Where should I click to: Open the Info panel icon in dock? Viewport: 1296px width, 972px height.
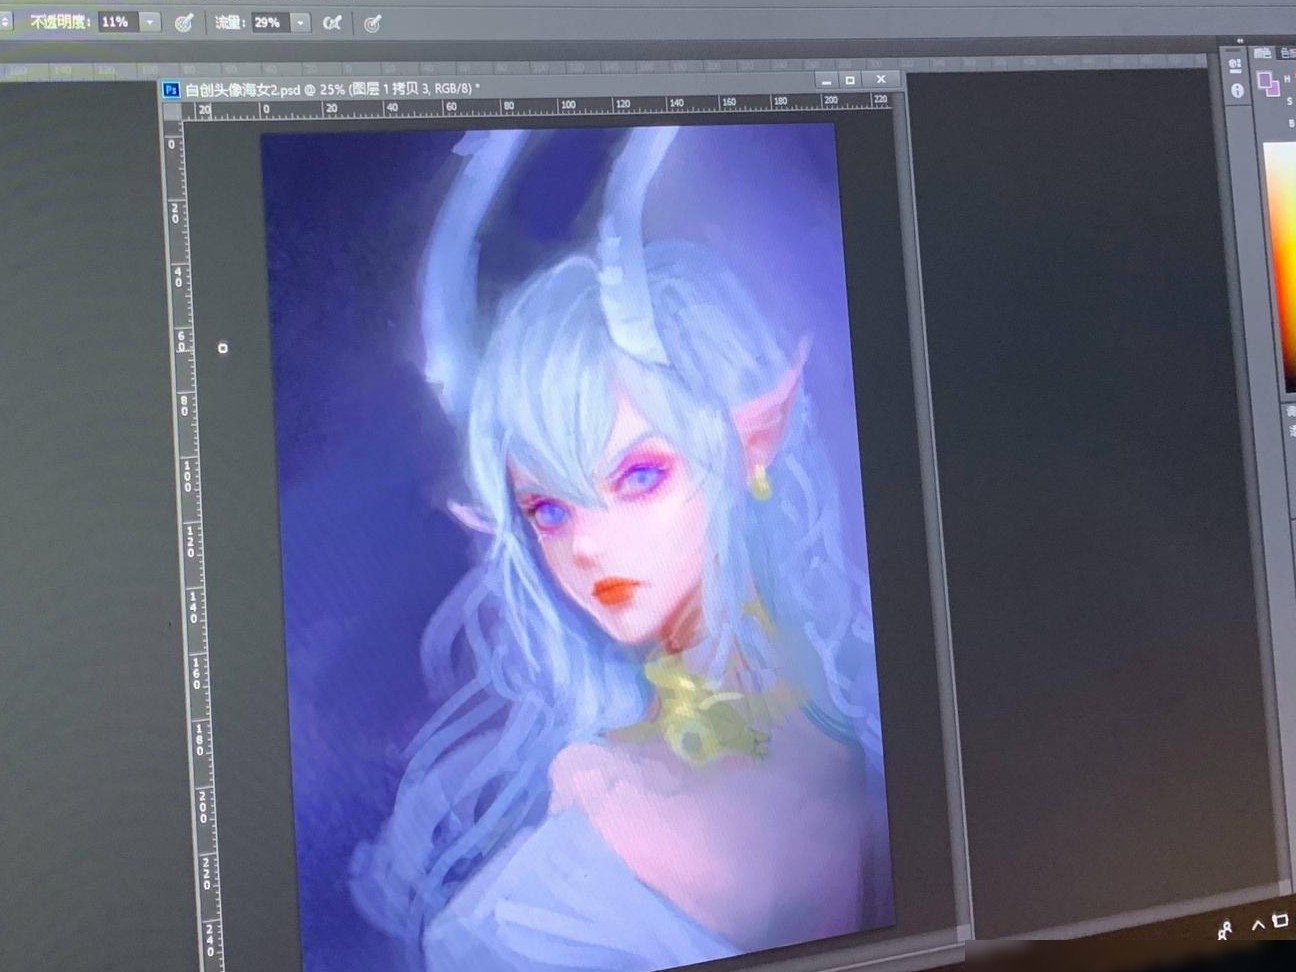click(x=1237, y=90)
